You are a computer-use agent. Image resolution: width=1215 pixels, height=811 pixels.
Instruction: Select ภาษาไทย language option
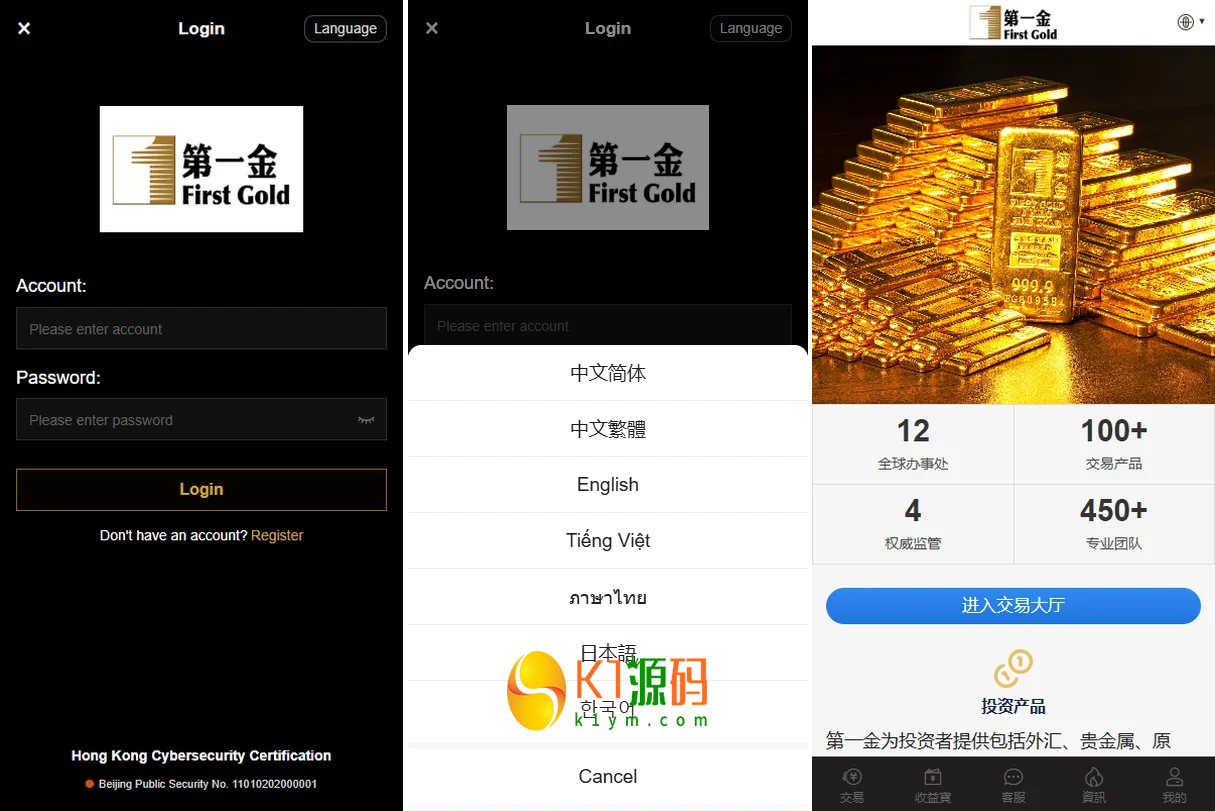[x=608, y=597]
